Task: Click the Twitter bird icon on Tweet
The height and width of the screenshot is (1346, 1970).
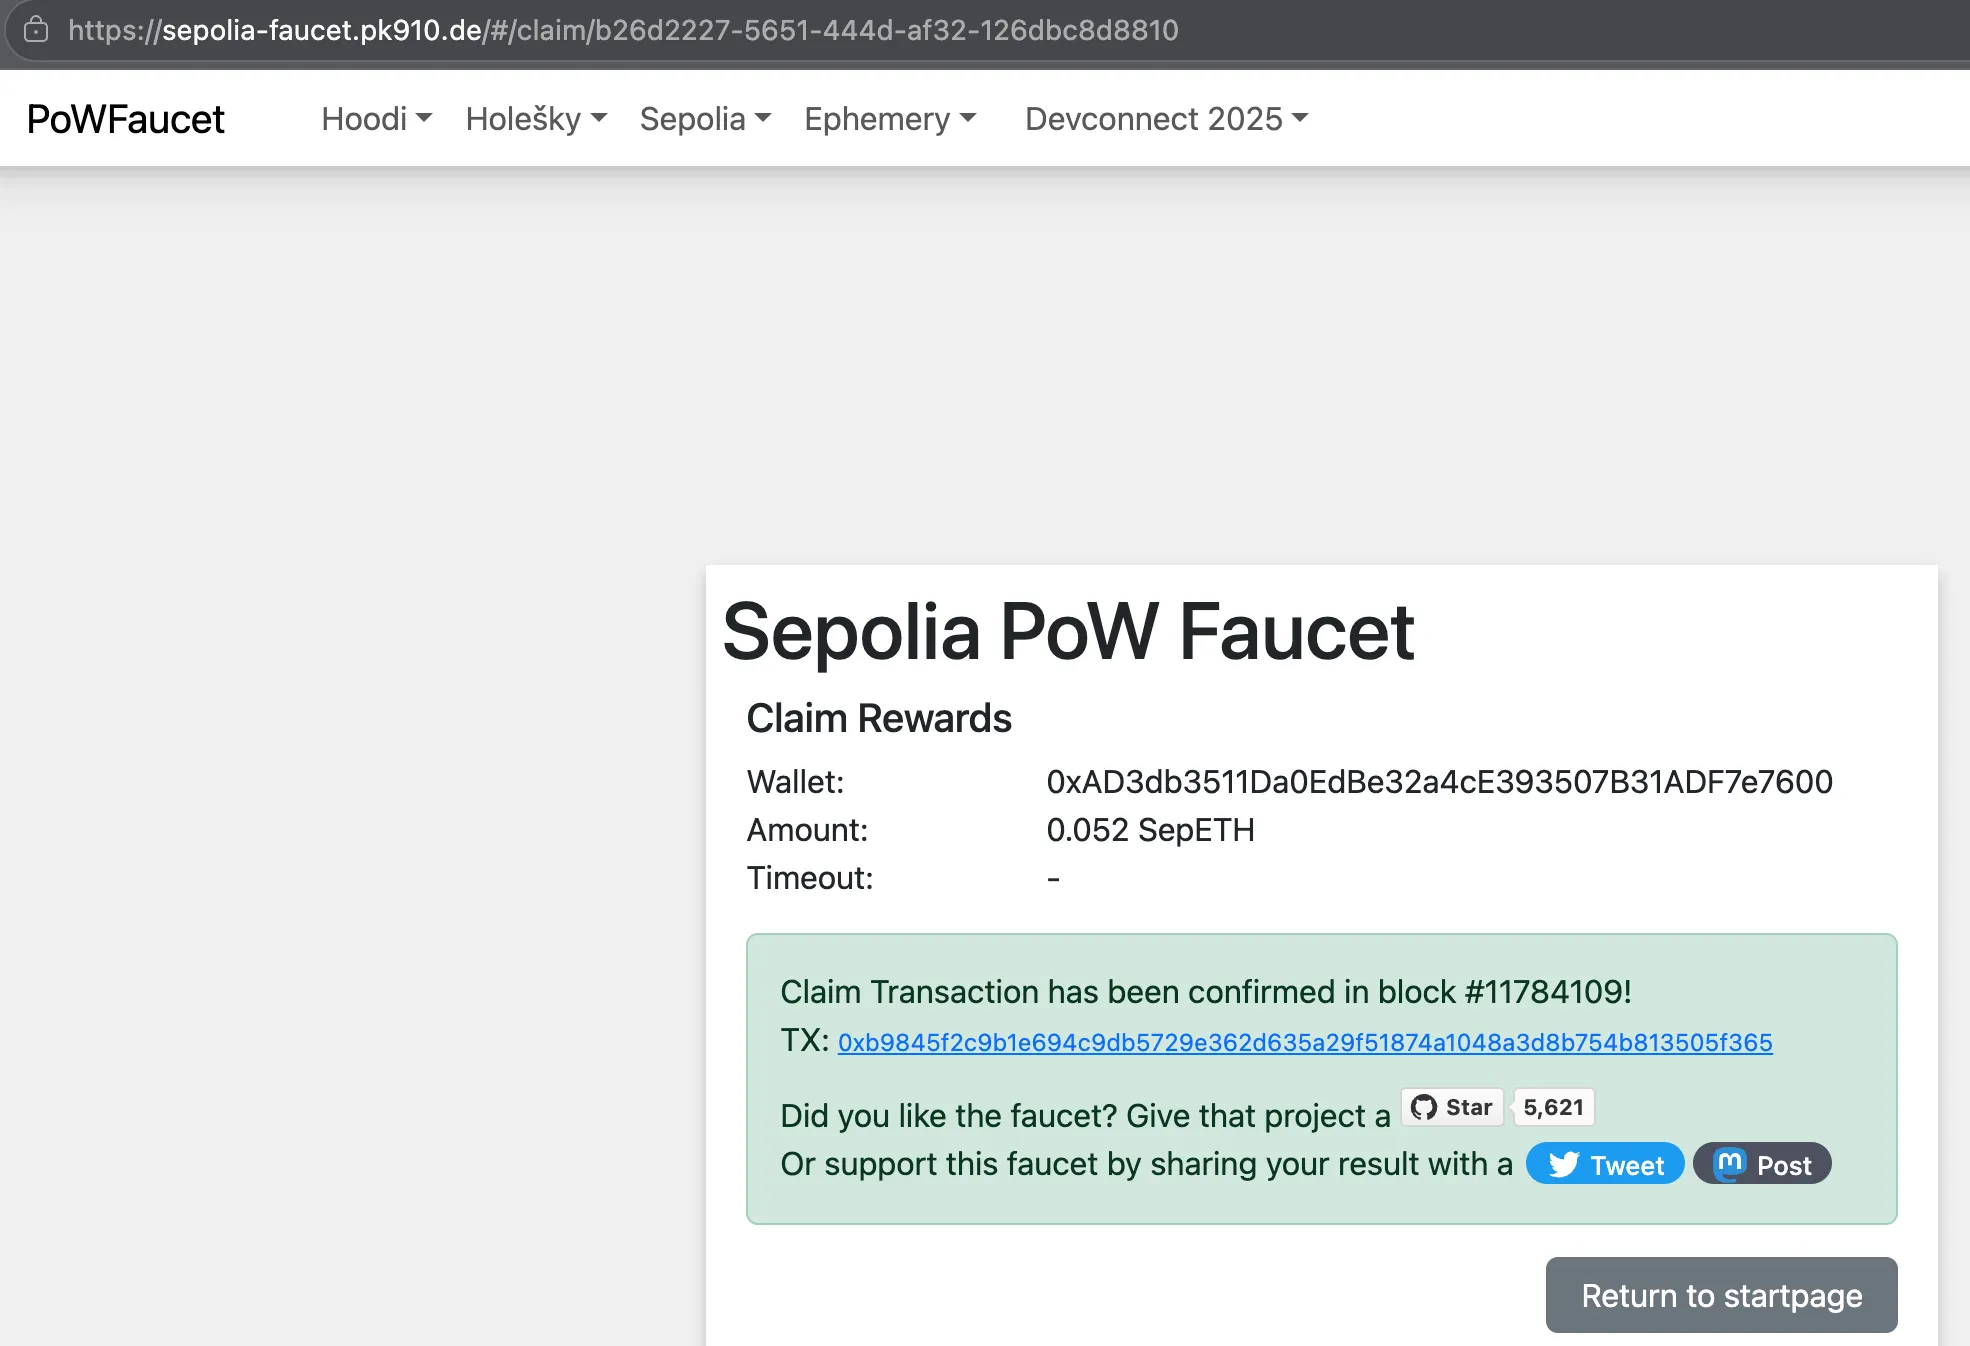Action: (x=1563, y=1164)
